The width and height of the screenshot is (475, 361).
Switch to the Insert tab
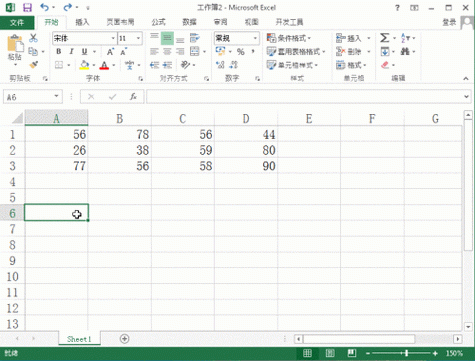click(82, 22)
